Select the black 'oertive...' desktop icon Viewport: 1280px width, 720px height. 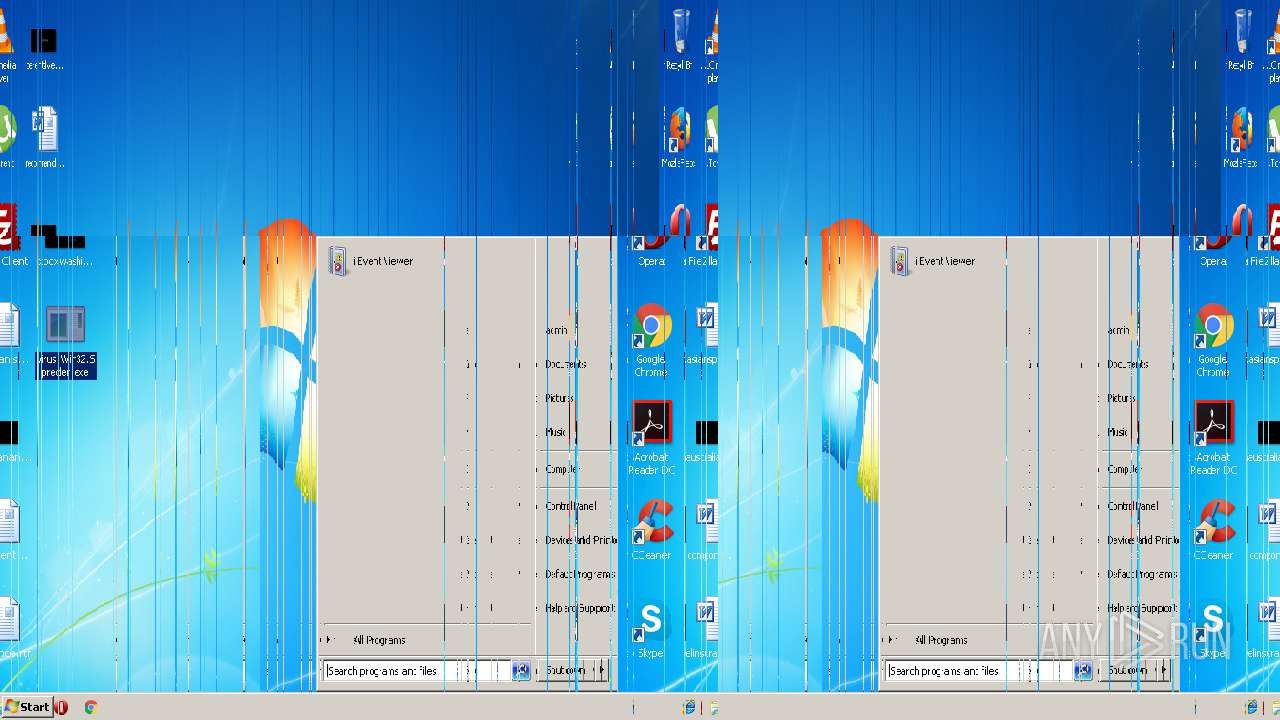45,49
